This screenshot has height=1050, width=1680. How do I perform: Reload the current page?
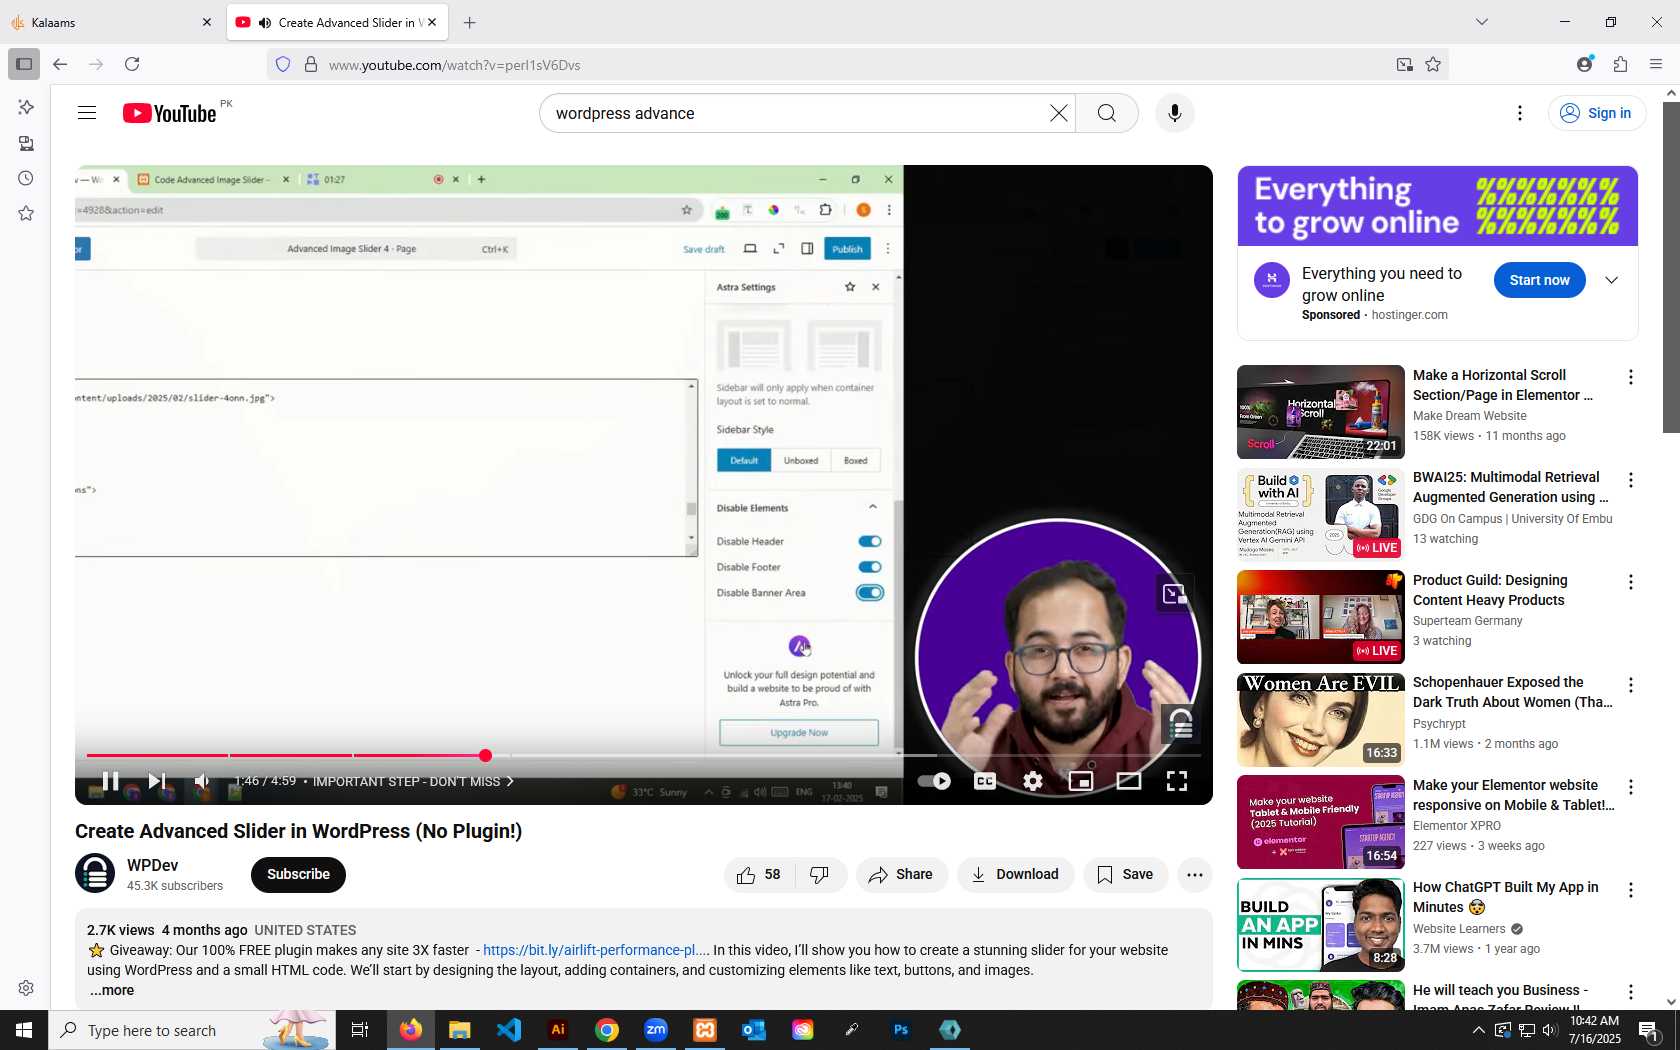[x=132, y=64]
